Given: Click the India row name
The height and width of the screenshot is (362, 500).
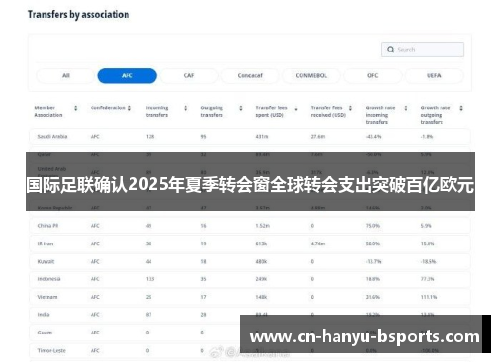Looking at the screenshot, I should coord(43,315).
